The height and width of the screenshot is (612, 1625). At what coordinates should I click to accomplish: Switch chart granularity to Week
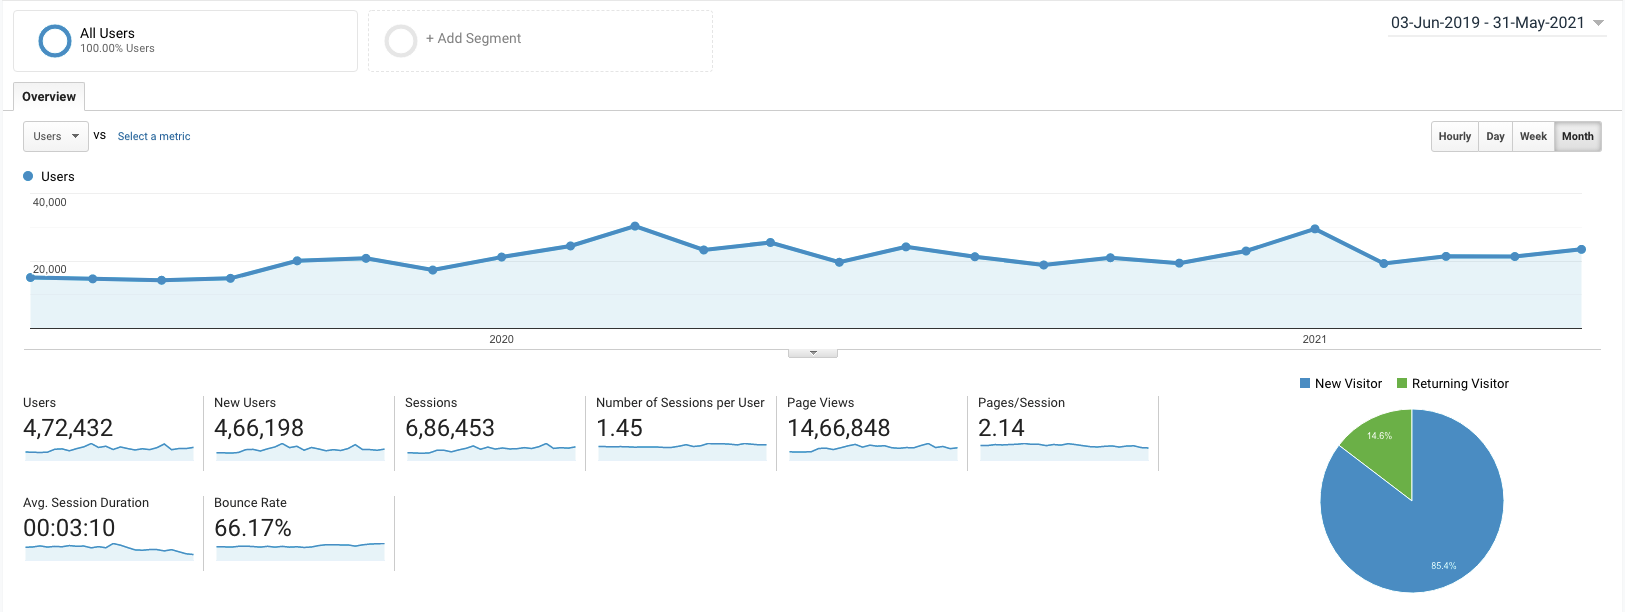pyautogui.click(x=1533, y=136)
